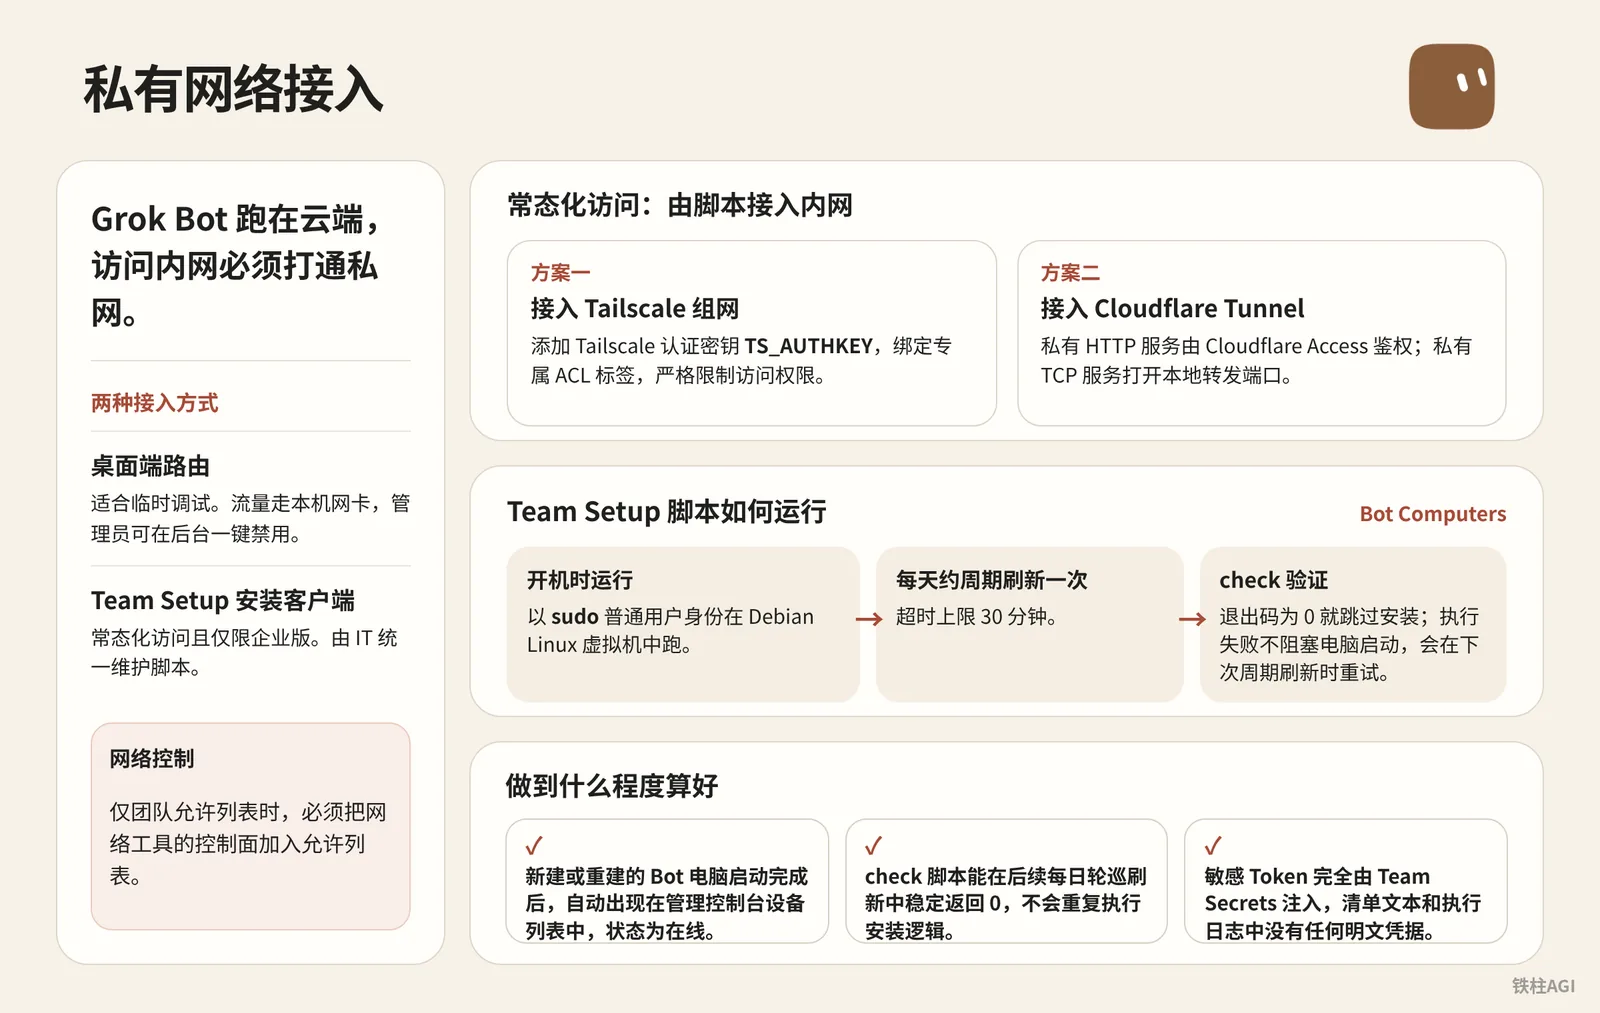The width and height of the screenshot is (1600, 1013).
Task: Select the '接入 Cloudflare Tunnel' title
Action: click(x=1173, y=309)
